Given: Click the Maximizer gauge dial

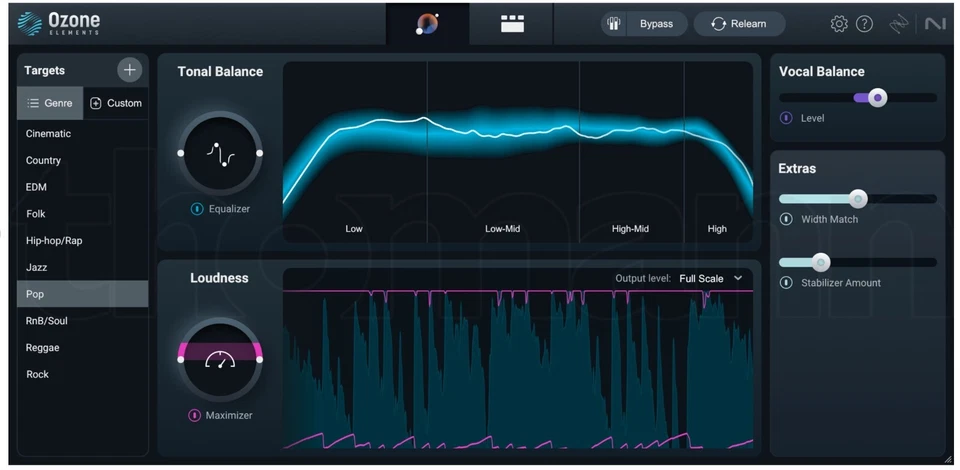Looking at the screenshot, I should pos(220,359).
